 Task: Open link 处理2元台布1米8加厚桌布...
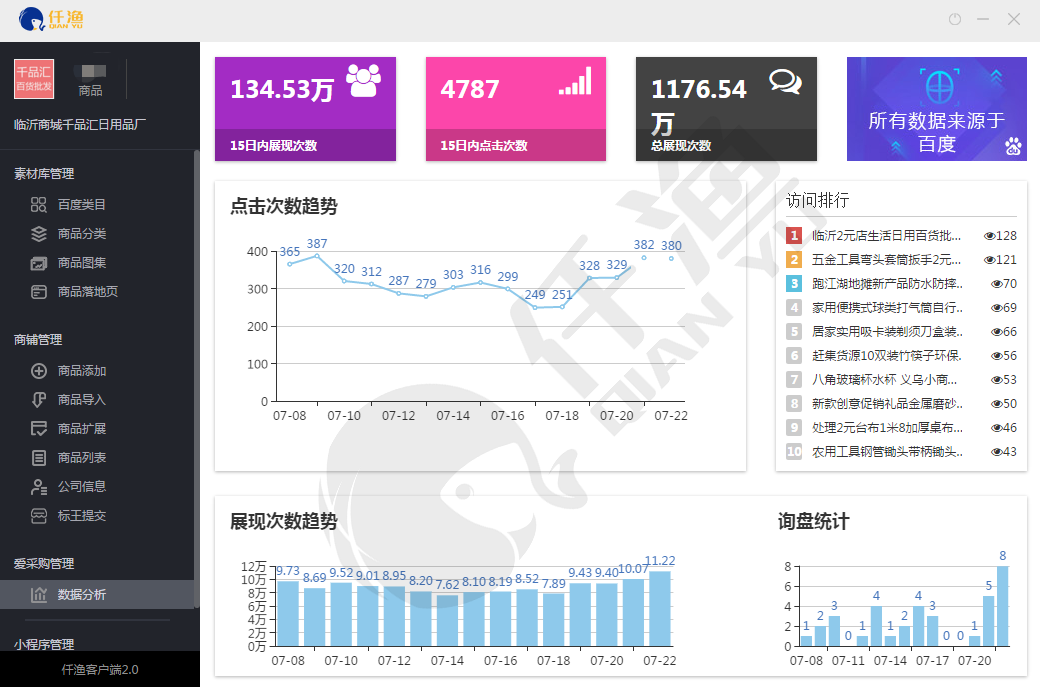(887, 428)
